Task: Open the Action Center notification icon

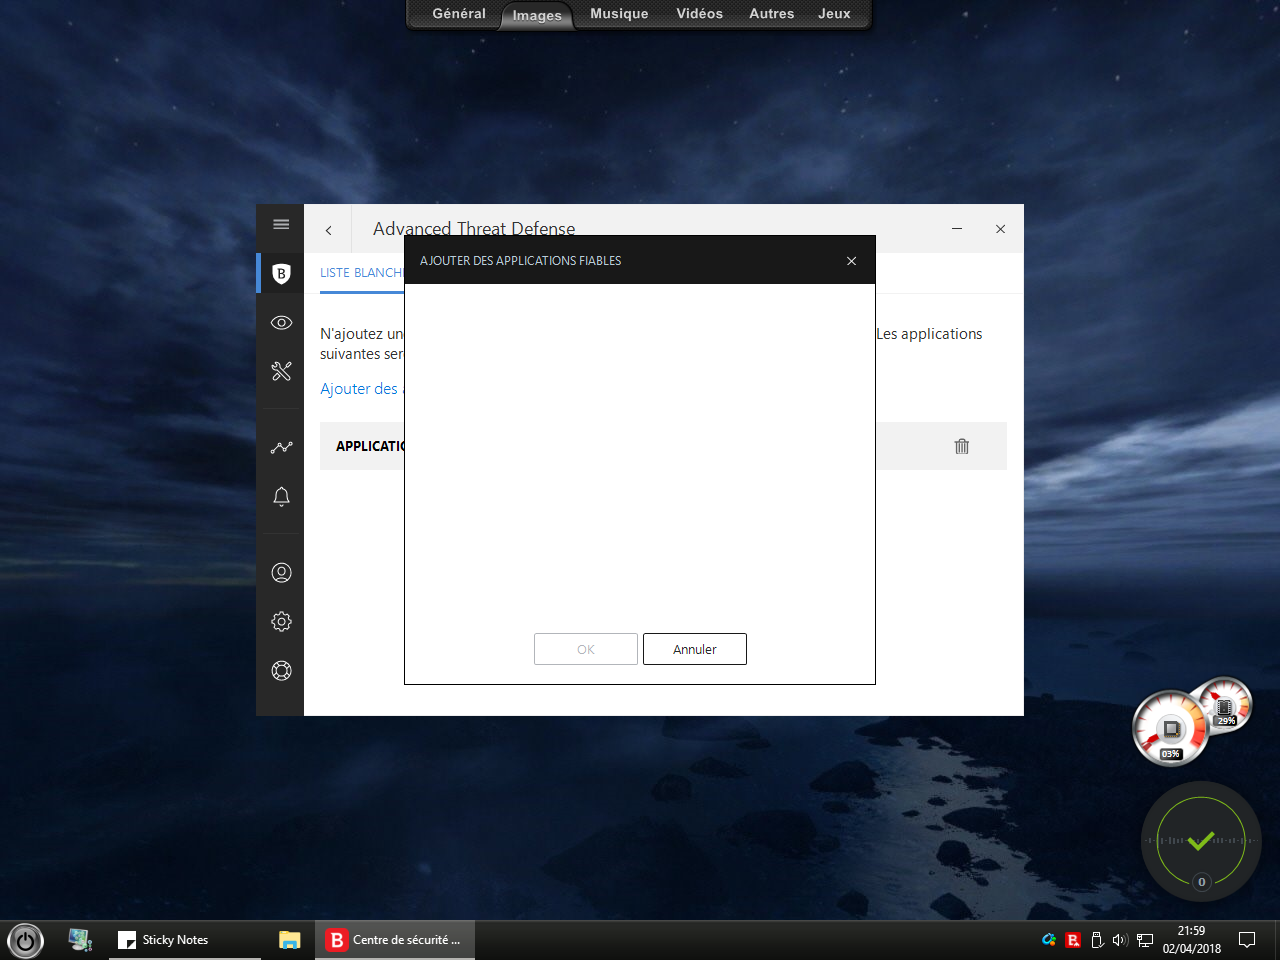Action: click(1247, 940)
